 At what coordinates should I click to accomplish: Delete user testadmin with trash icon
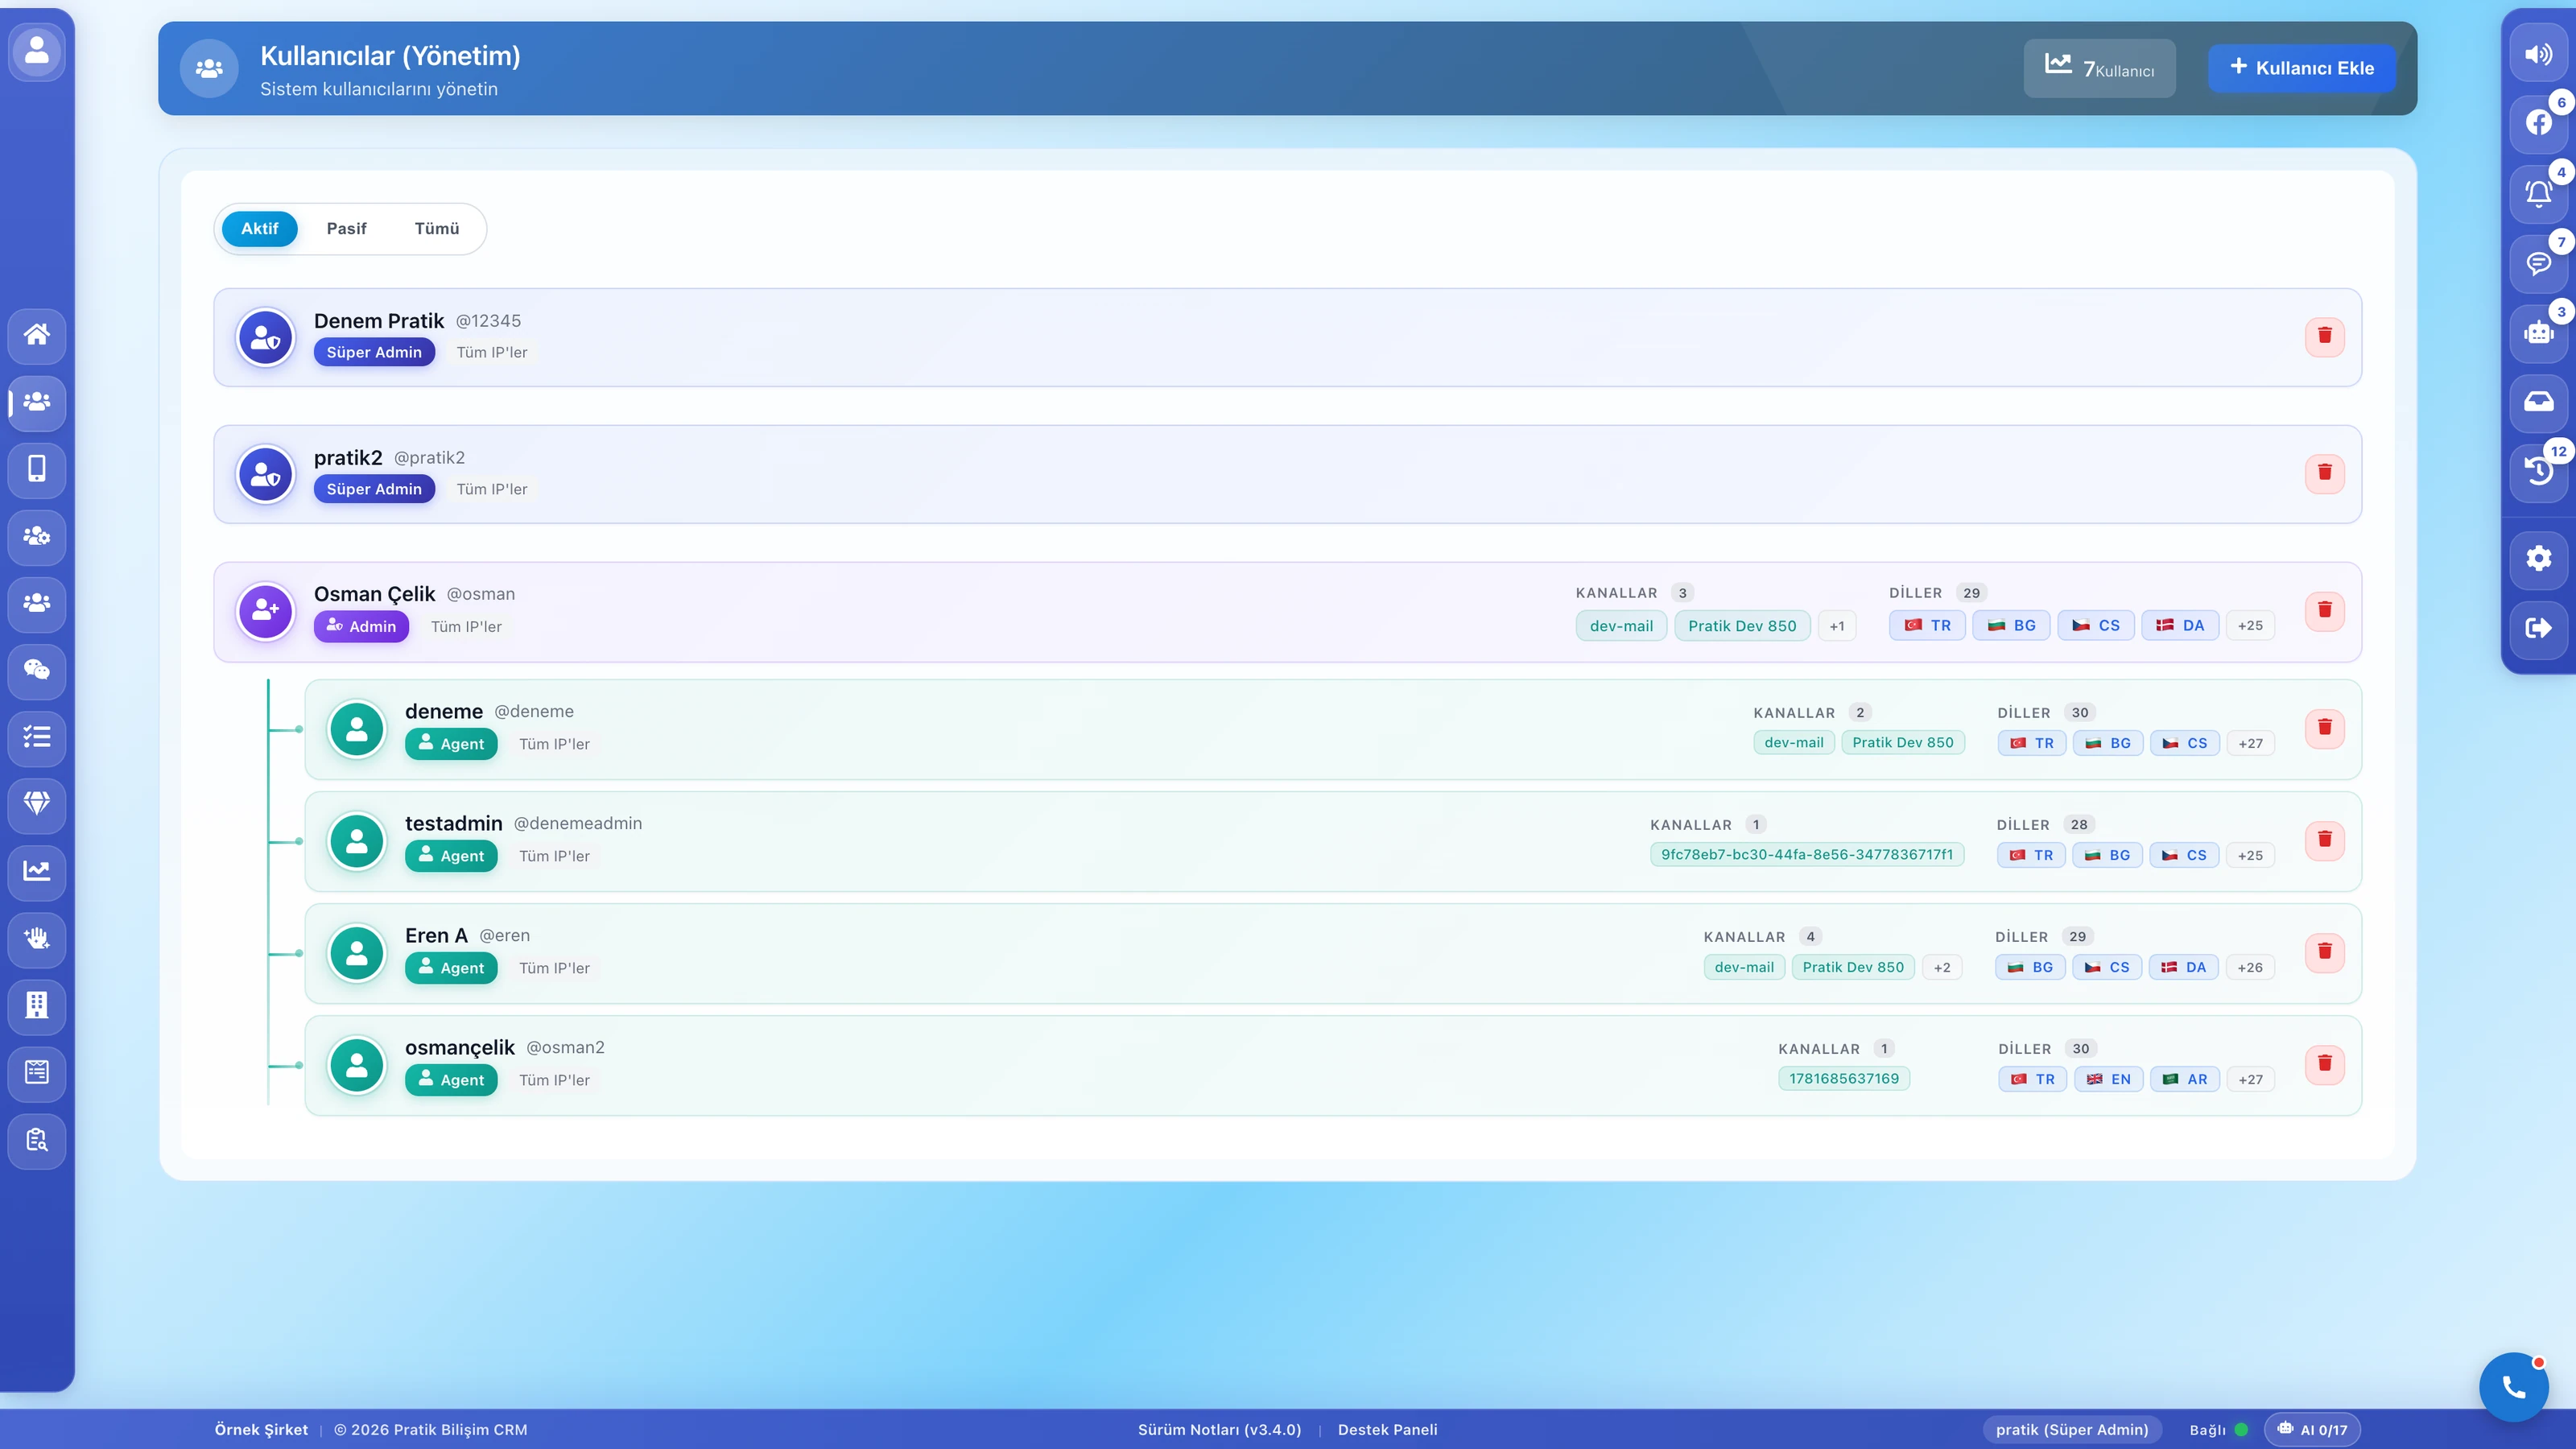pos(2324,840)
